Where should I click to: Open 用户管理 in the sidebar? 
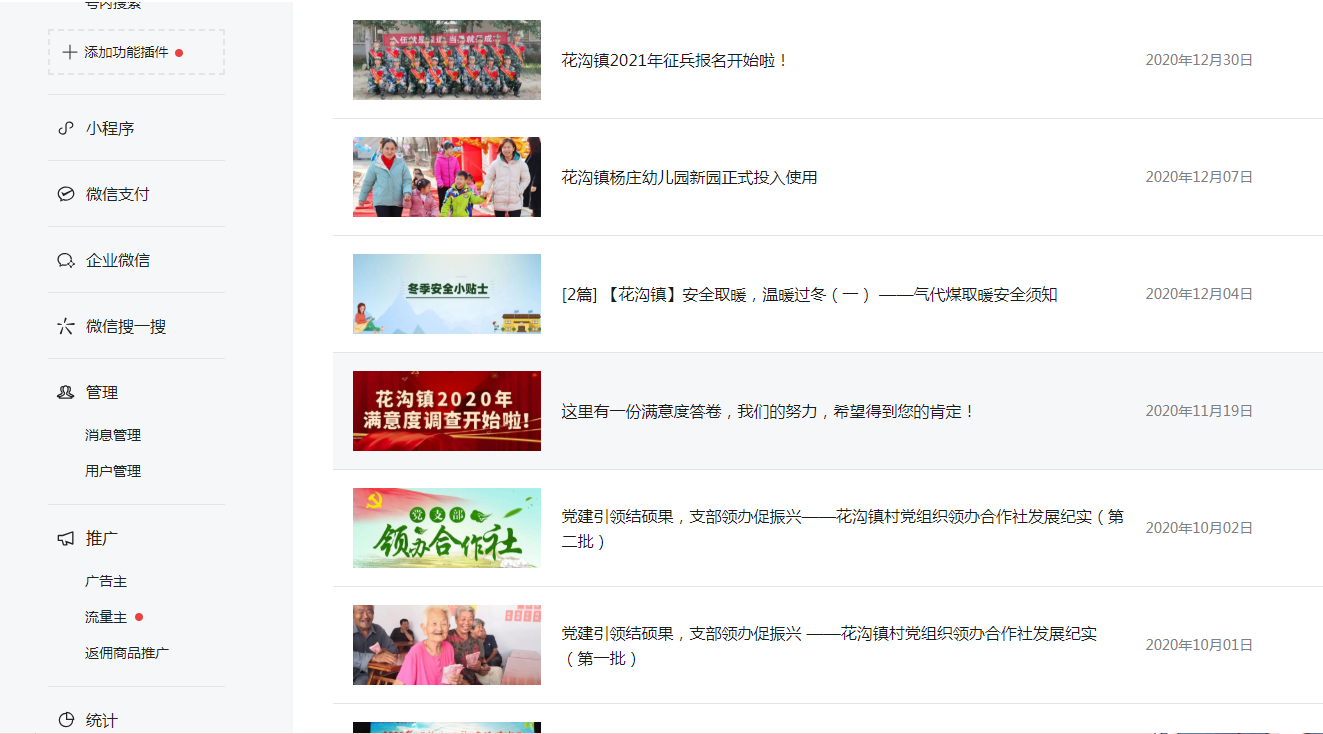coord(113,471)
